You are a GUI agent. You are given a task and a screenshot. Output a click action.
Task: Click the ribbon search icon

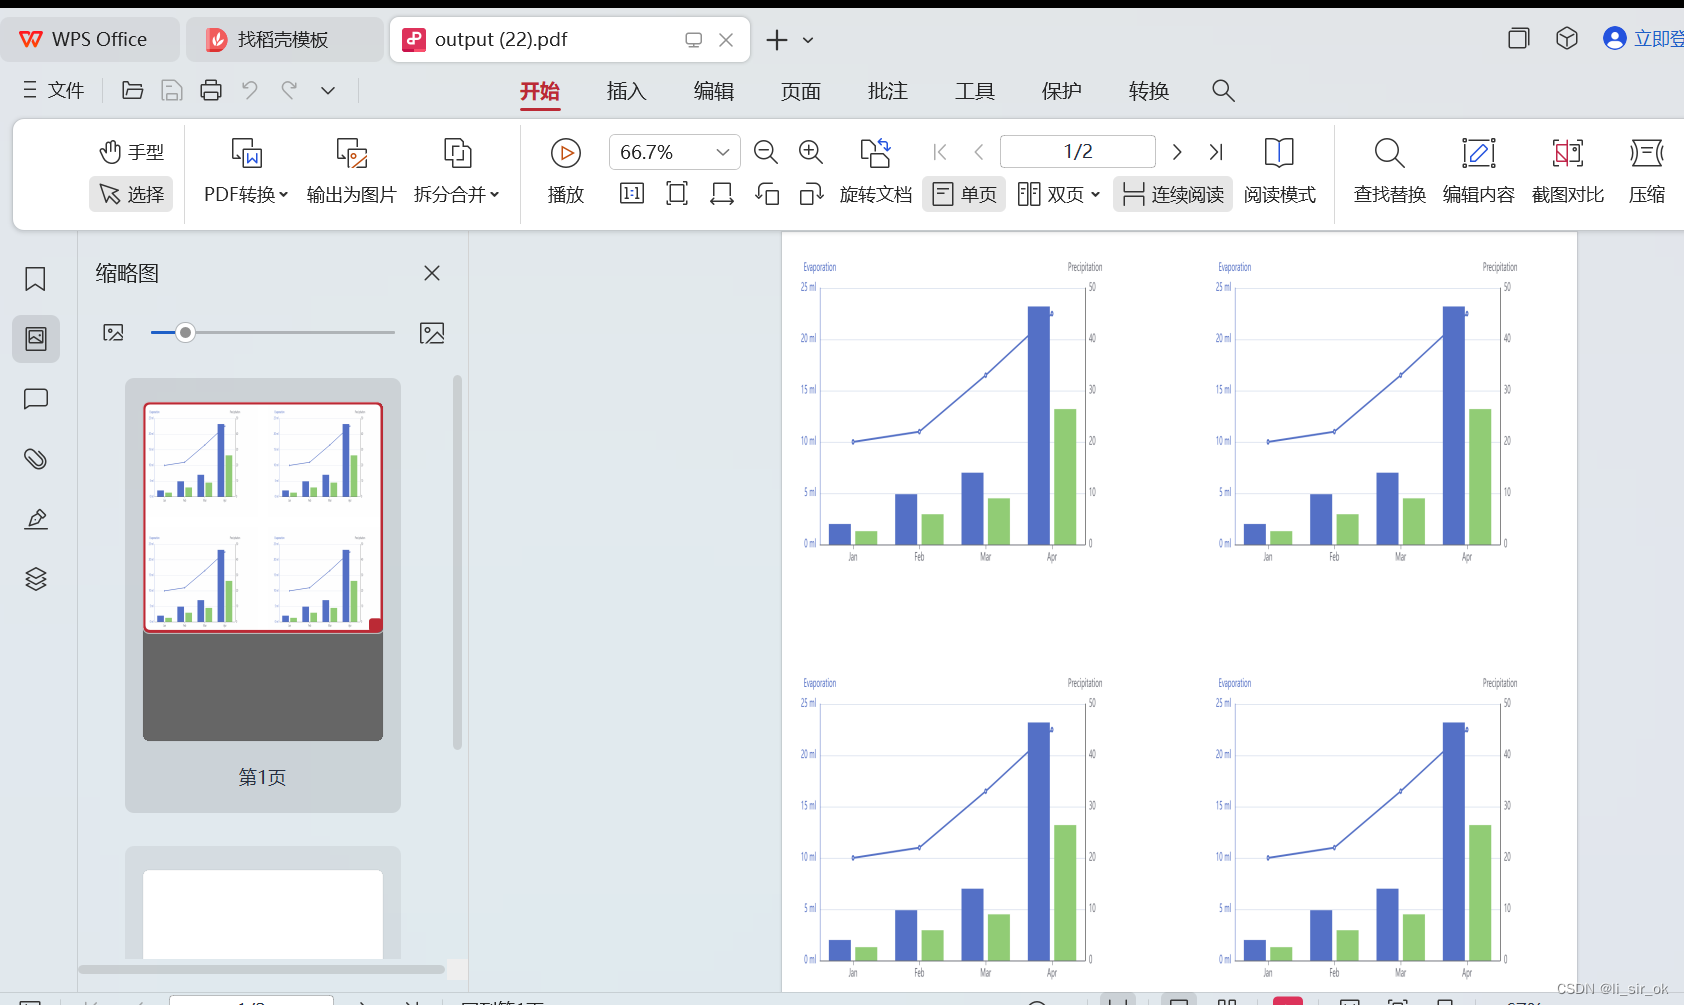click(1223, 91)
